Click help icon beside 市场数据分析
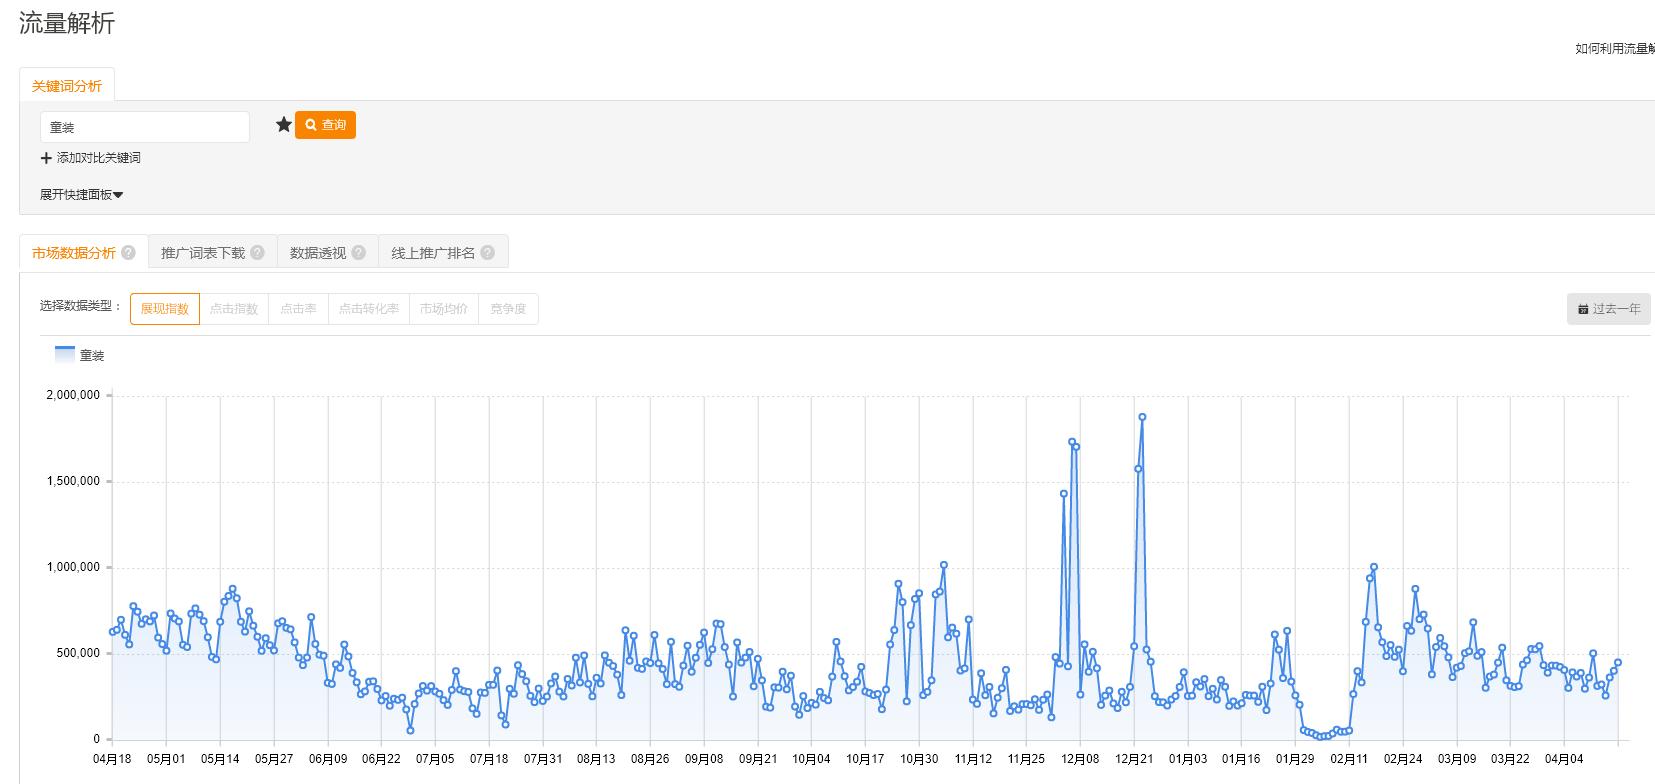Image resolution: width=1655 pixels, height=784 pixels. [x=128, y=253]
